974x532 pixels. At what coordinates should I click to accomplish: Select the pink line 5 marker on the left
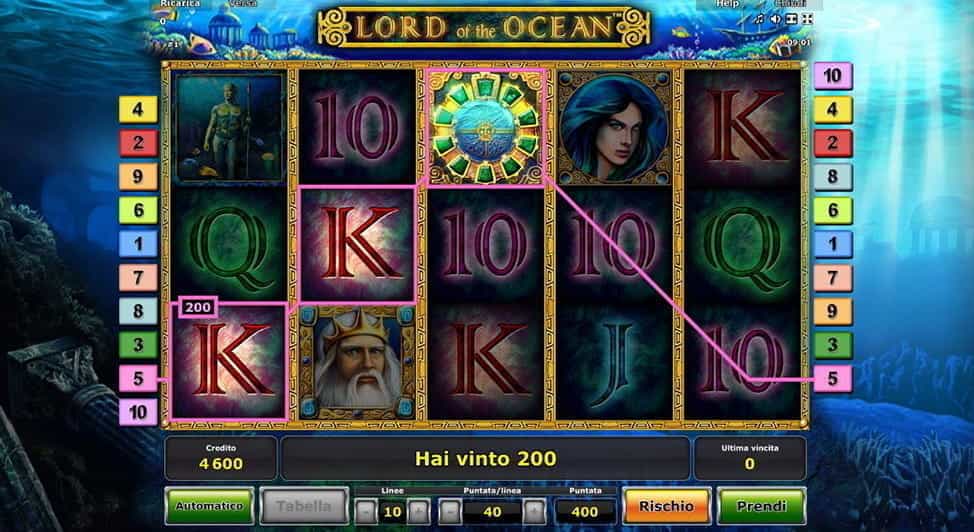point(138,378)
